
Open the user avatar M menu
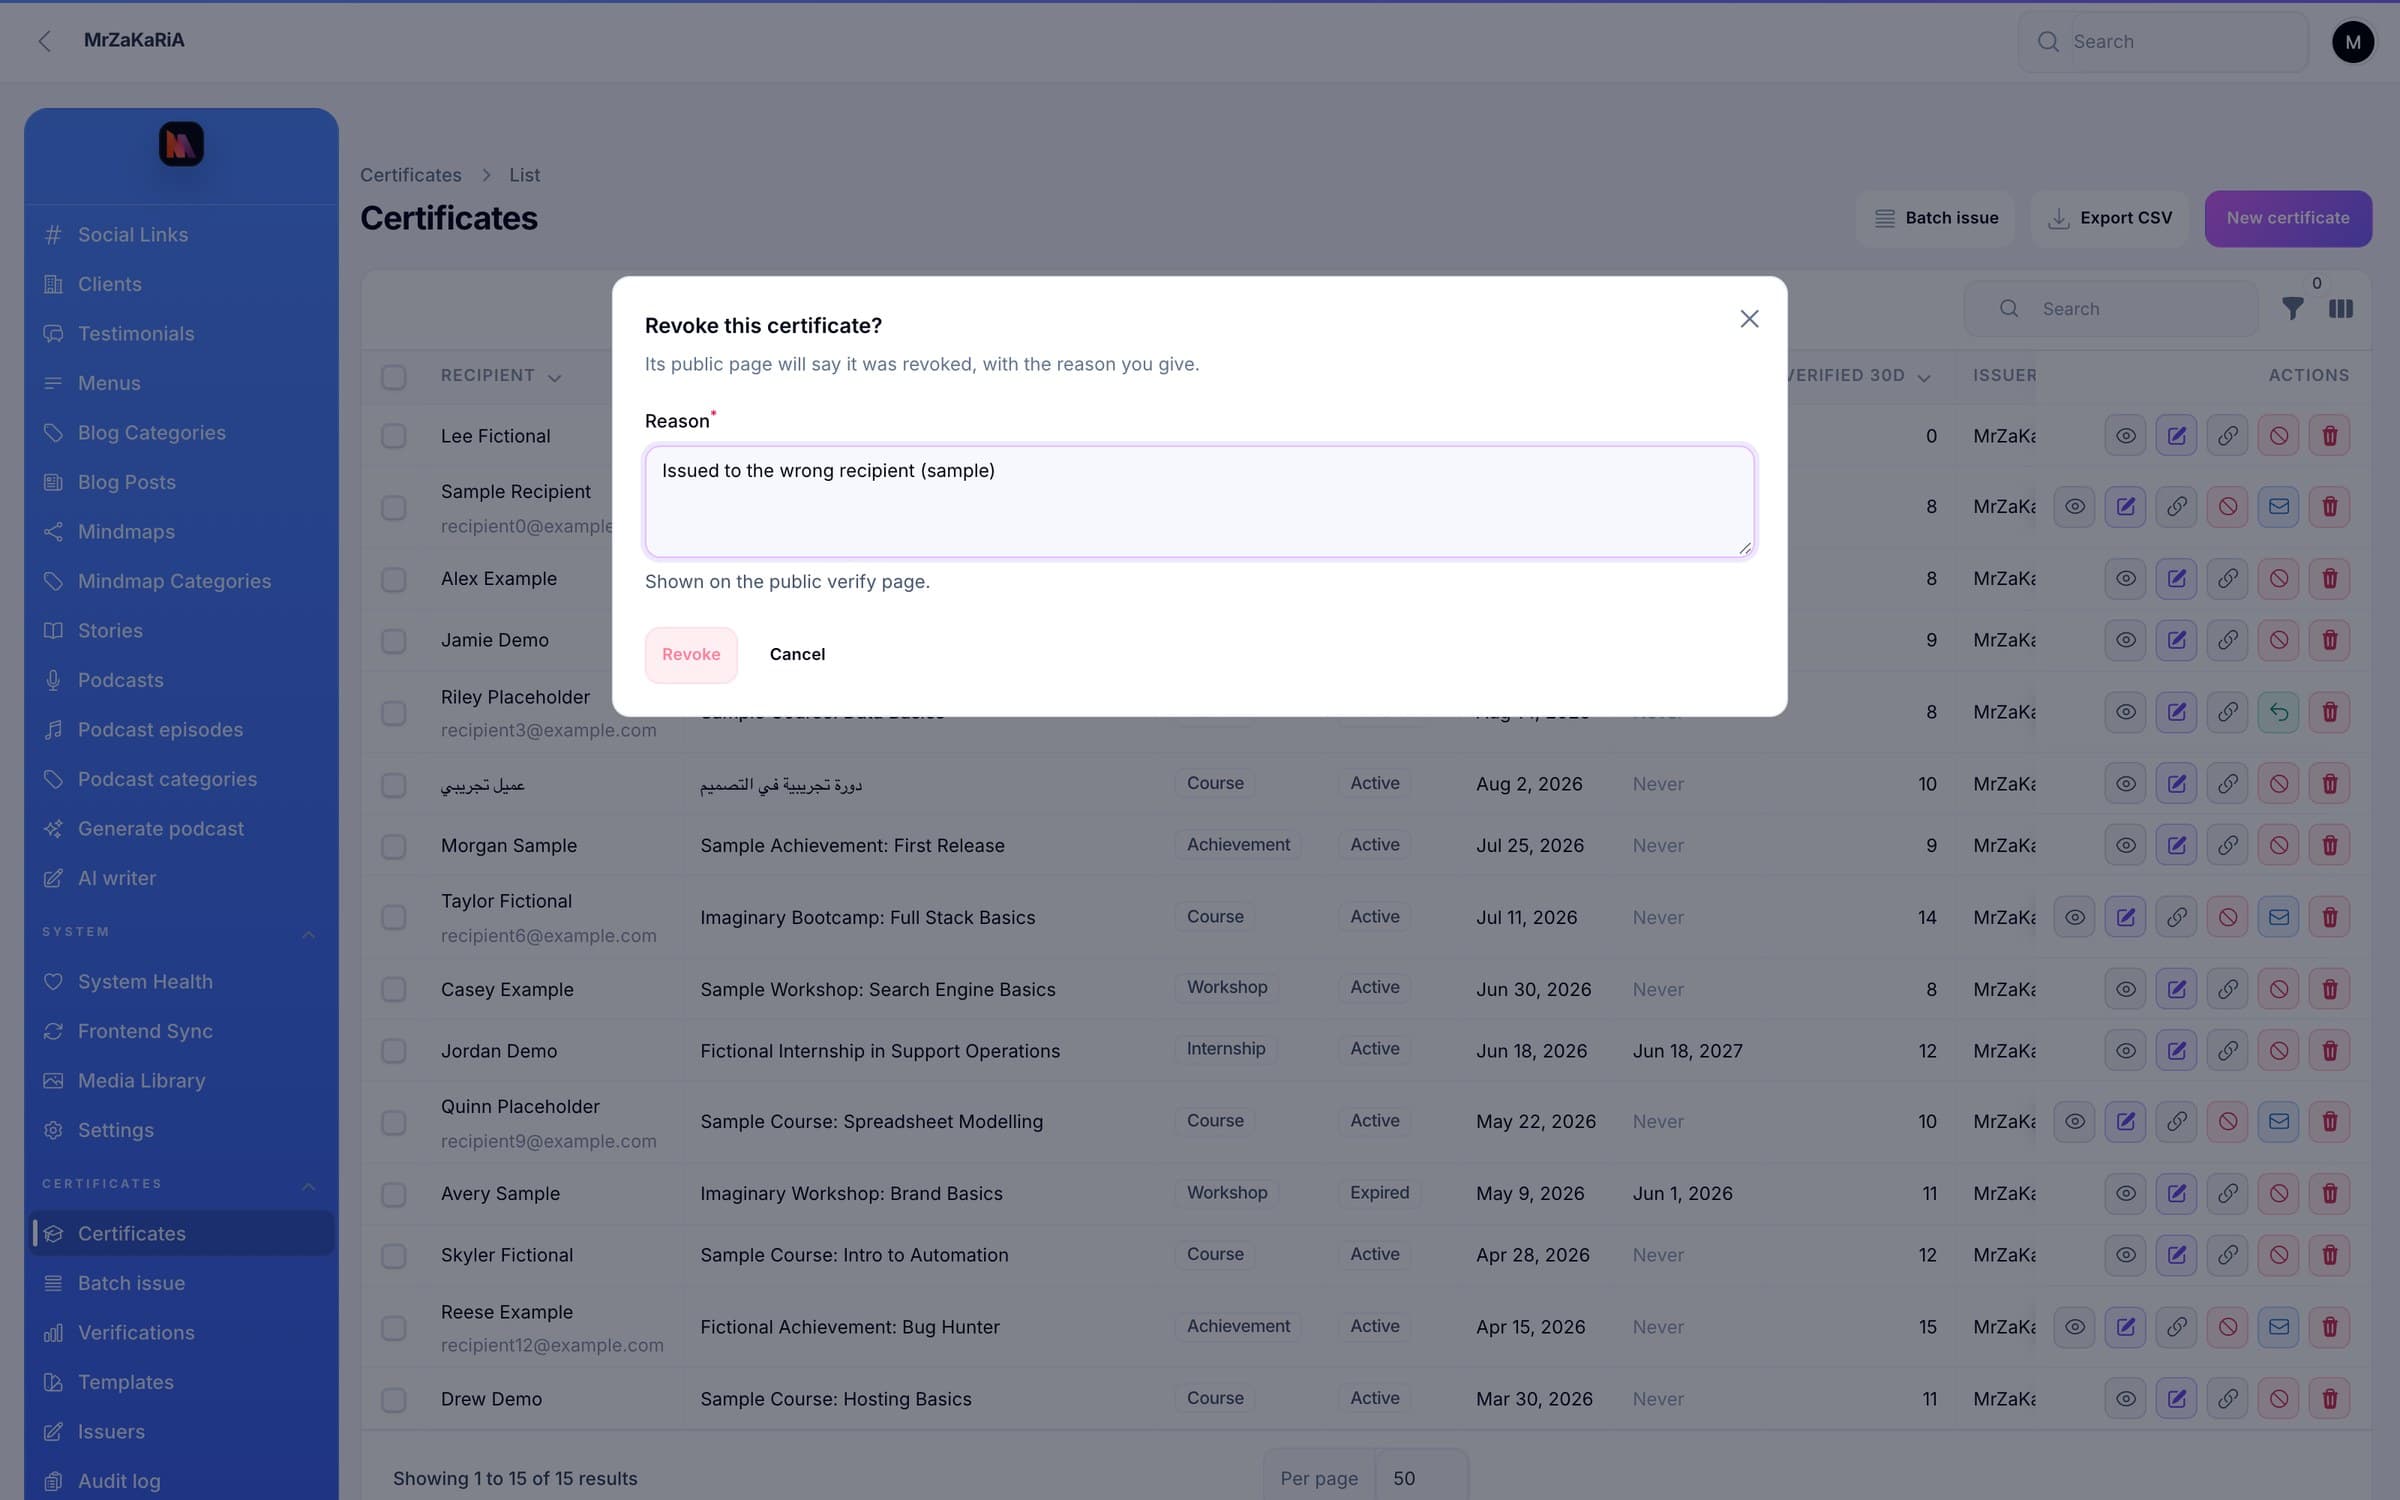click(x=2352, y=42)
